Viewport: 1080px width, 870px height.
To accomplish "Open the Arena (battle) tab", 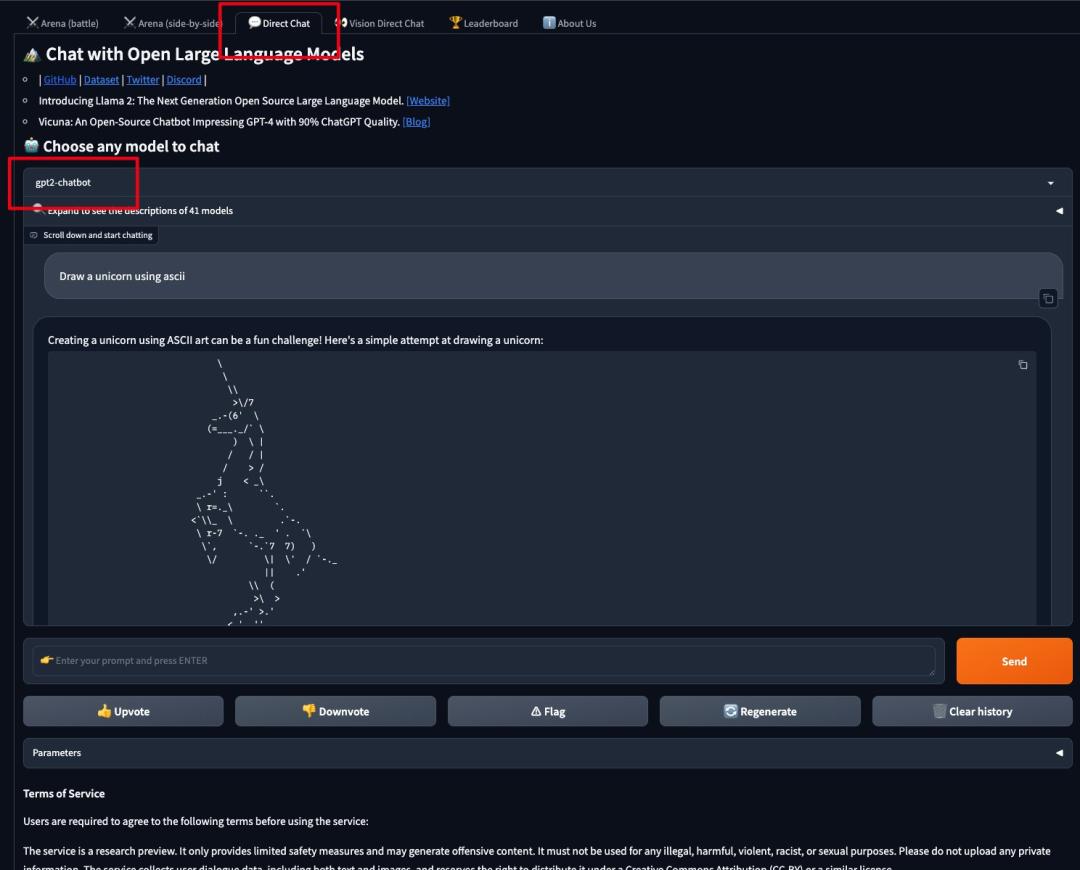I will 63,23.
